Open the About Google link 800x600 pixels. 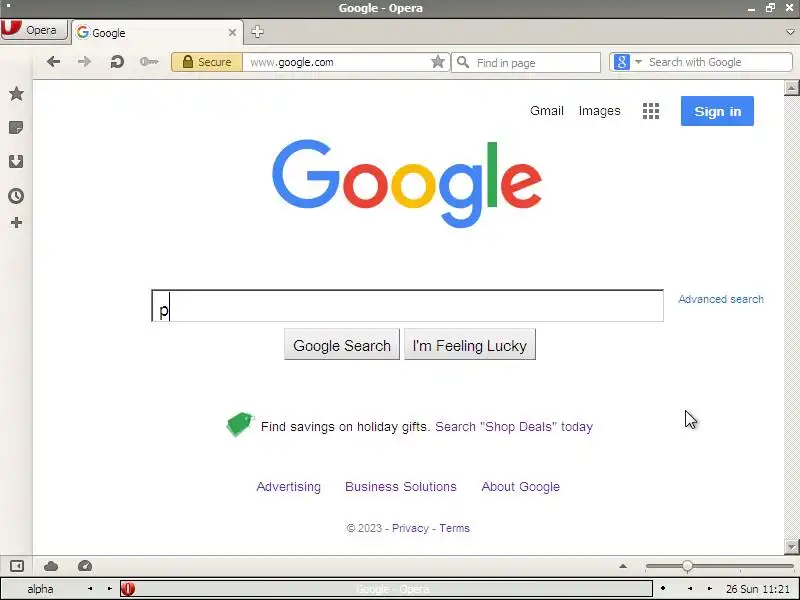tap(520, 487)
